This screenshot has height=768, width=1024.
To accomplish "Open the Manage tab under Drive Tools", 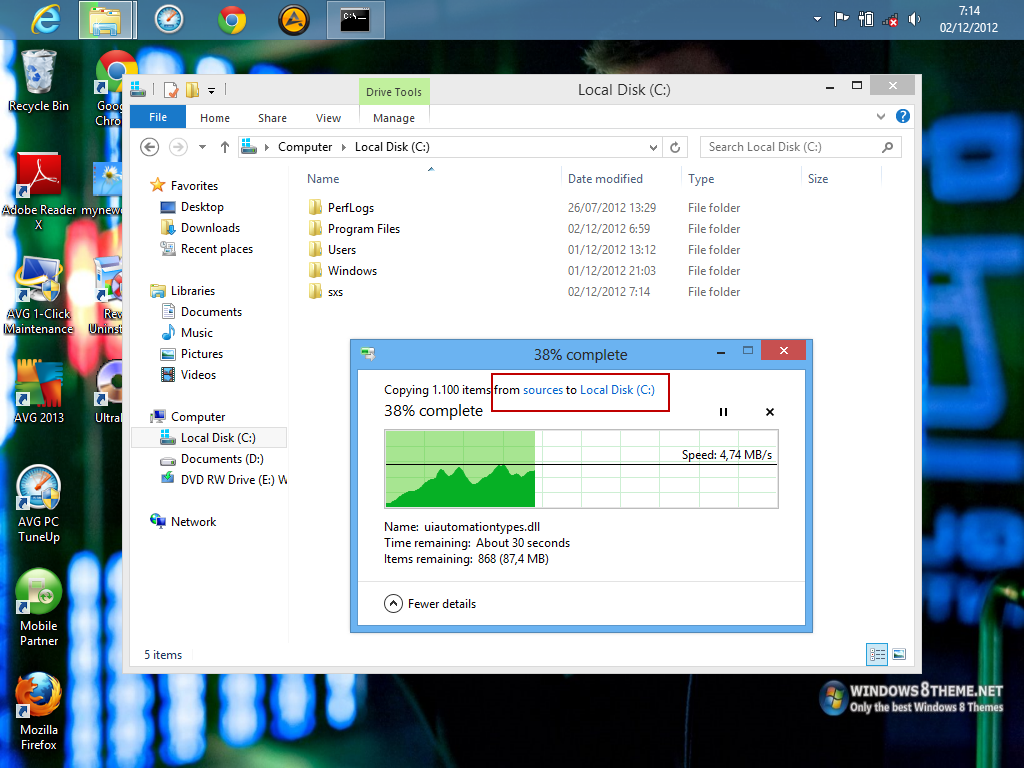I will pyautogui.click(x=393, y=117).
